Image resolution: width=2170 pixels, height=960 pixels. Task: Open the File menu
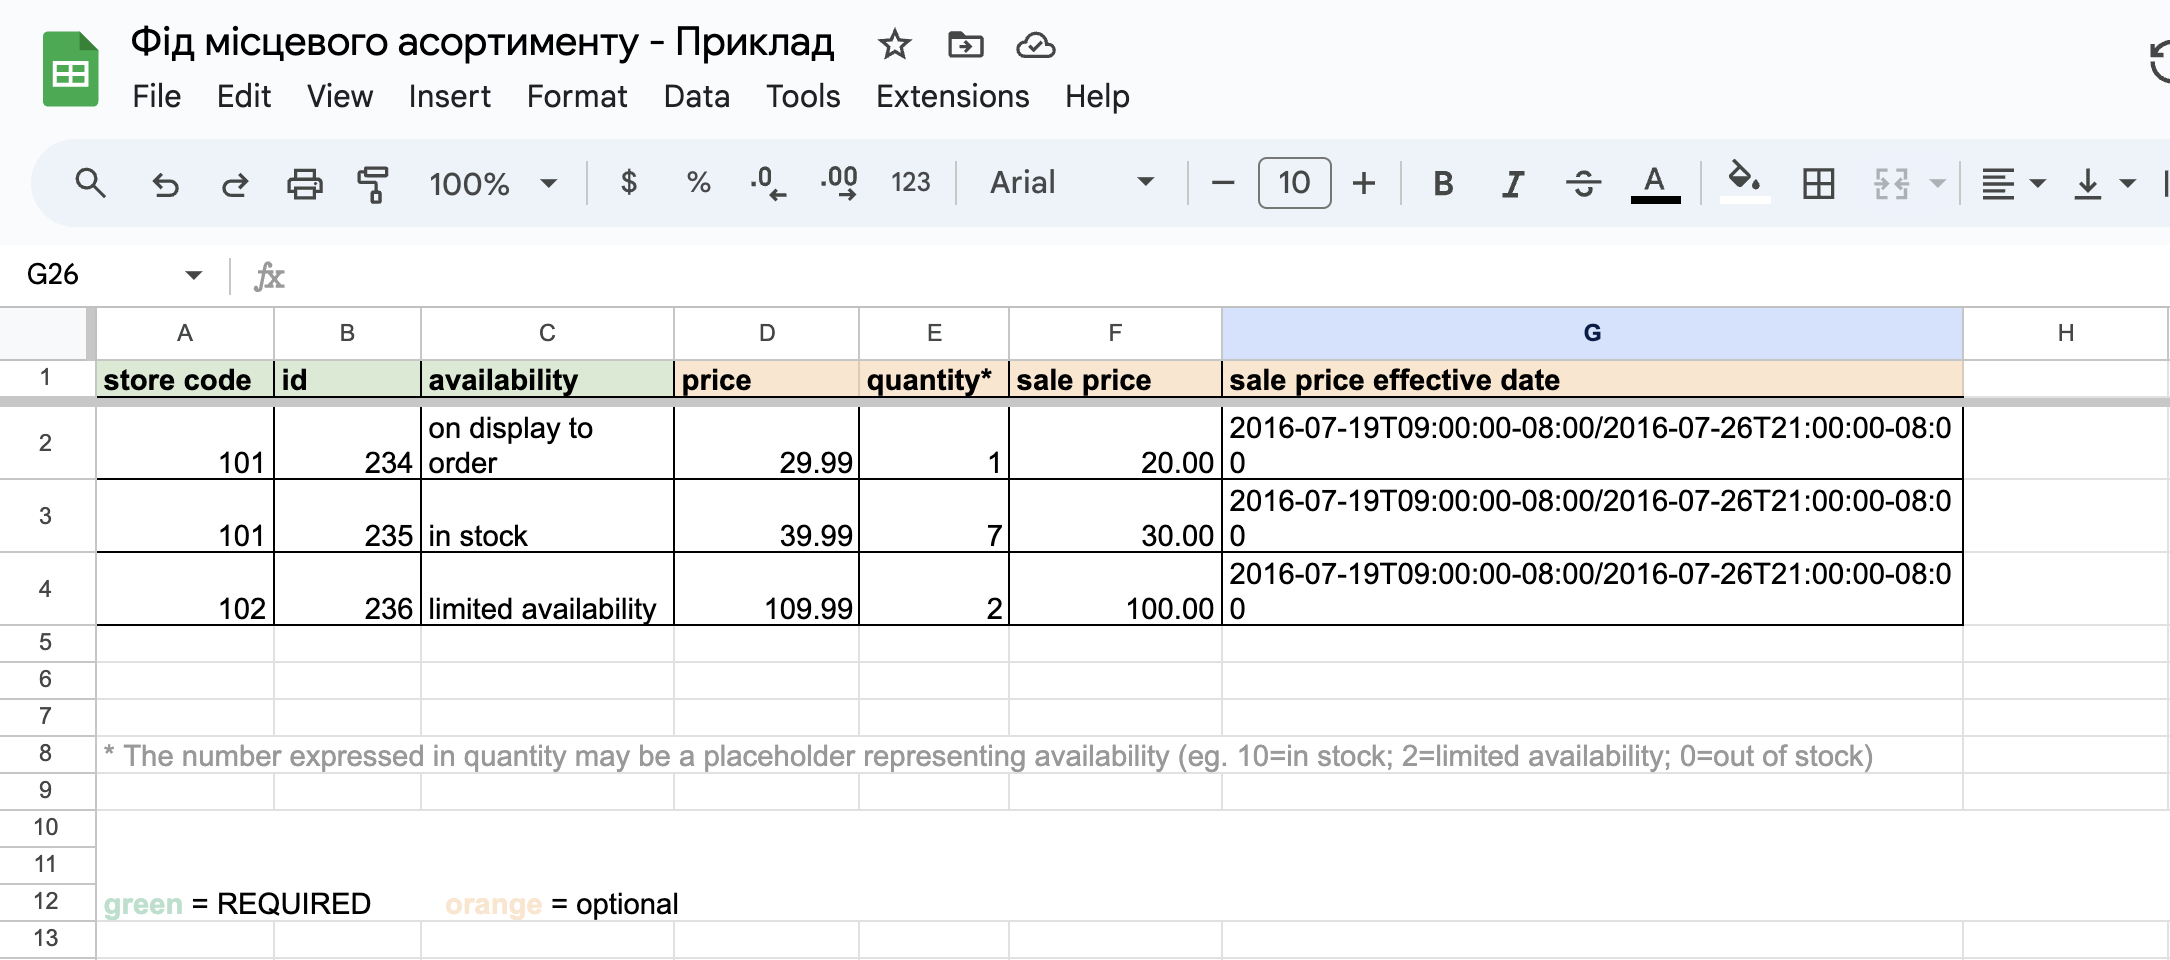[x=156, y=97]
